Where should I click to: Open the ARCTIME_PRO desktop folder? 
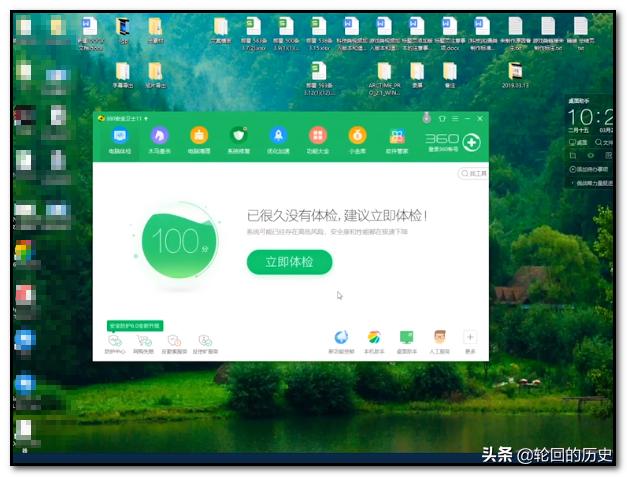(x=384, y=79)
